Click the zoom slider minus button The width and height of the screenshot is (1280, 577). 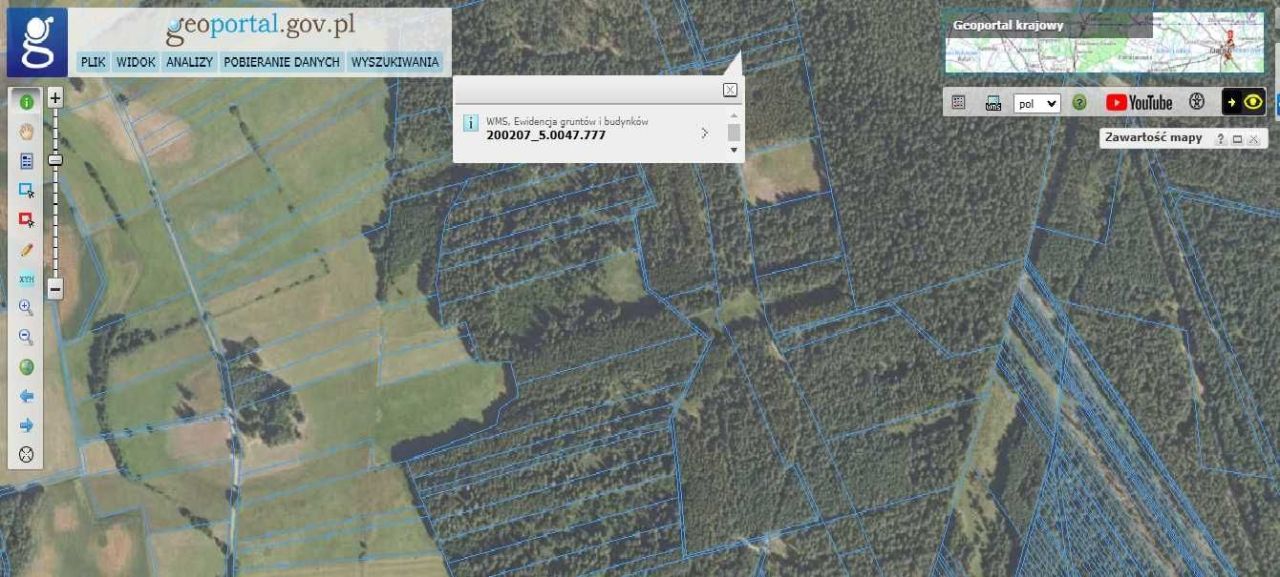tap(55, 289)
